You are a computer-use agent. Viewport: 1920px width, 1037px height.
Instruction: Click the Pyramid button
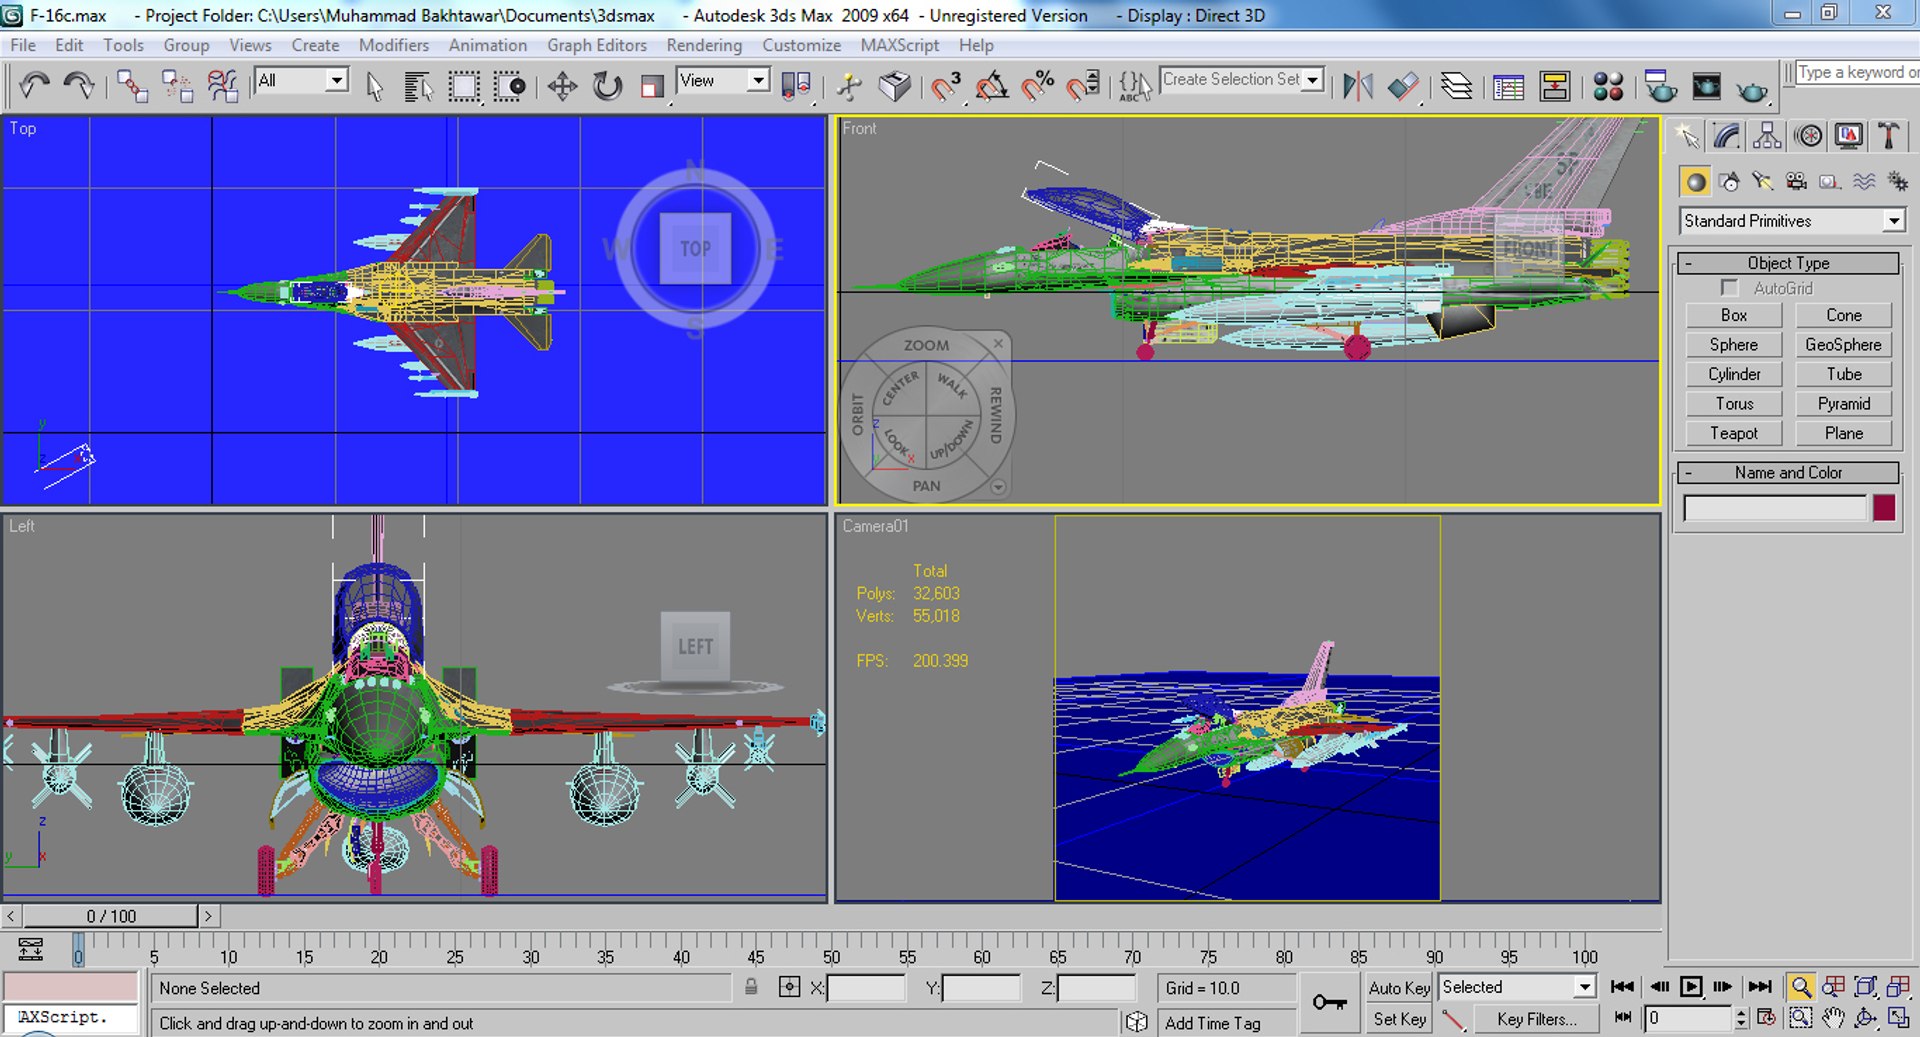[1843, 404]
